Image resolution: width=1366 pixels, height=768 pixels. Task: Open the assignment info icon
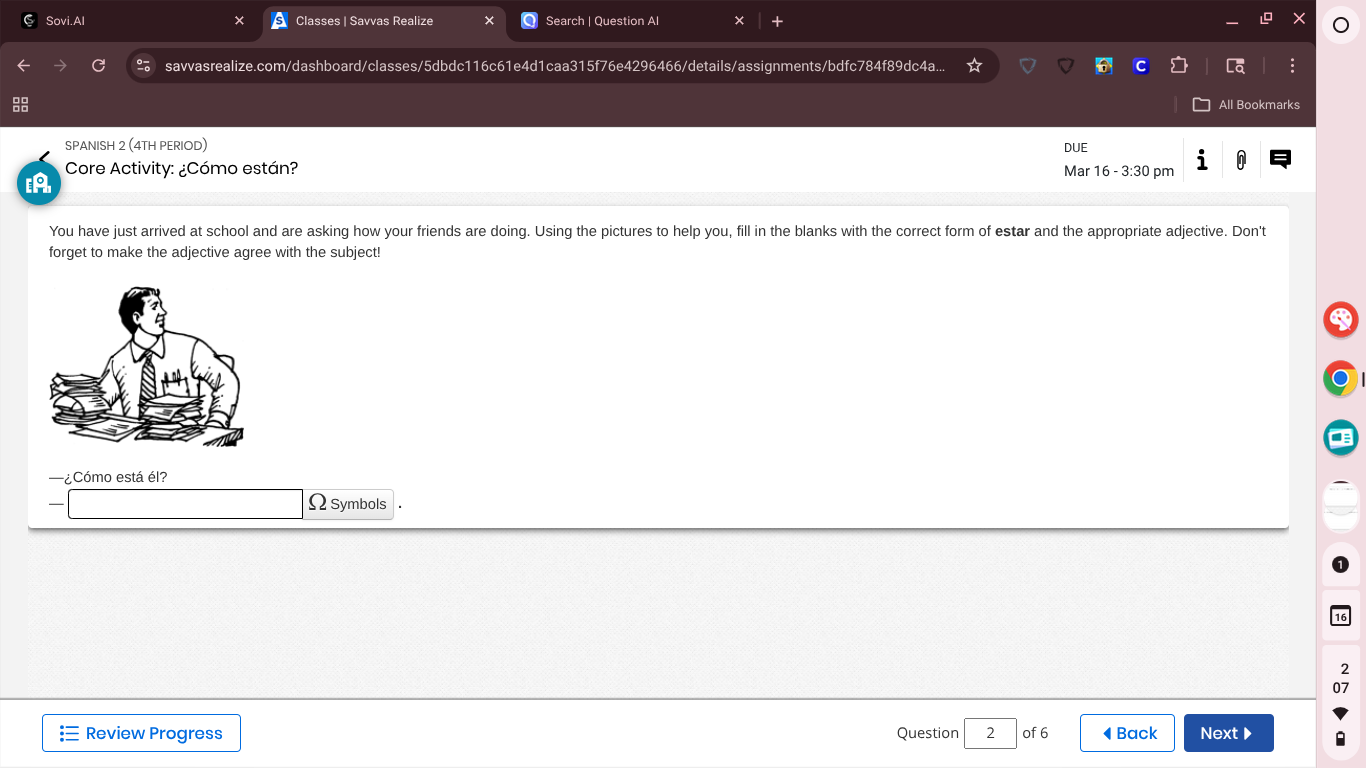(1202, 160)
